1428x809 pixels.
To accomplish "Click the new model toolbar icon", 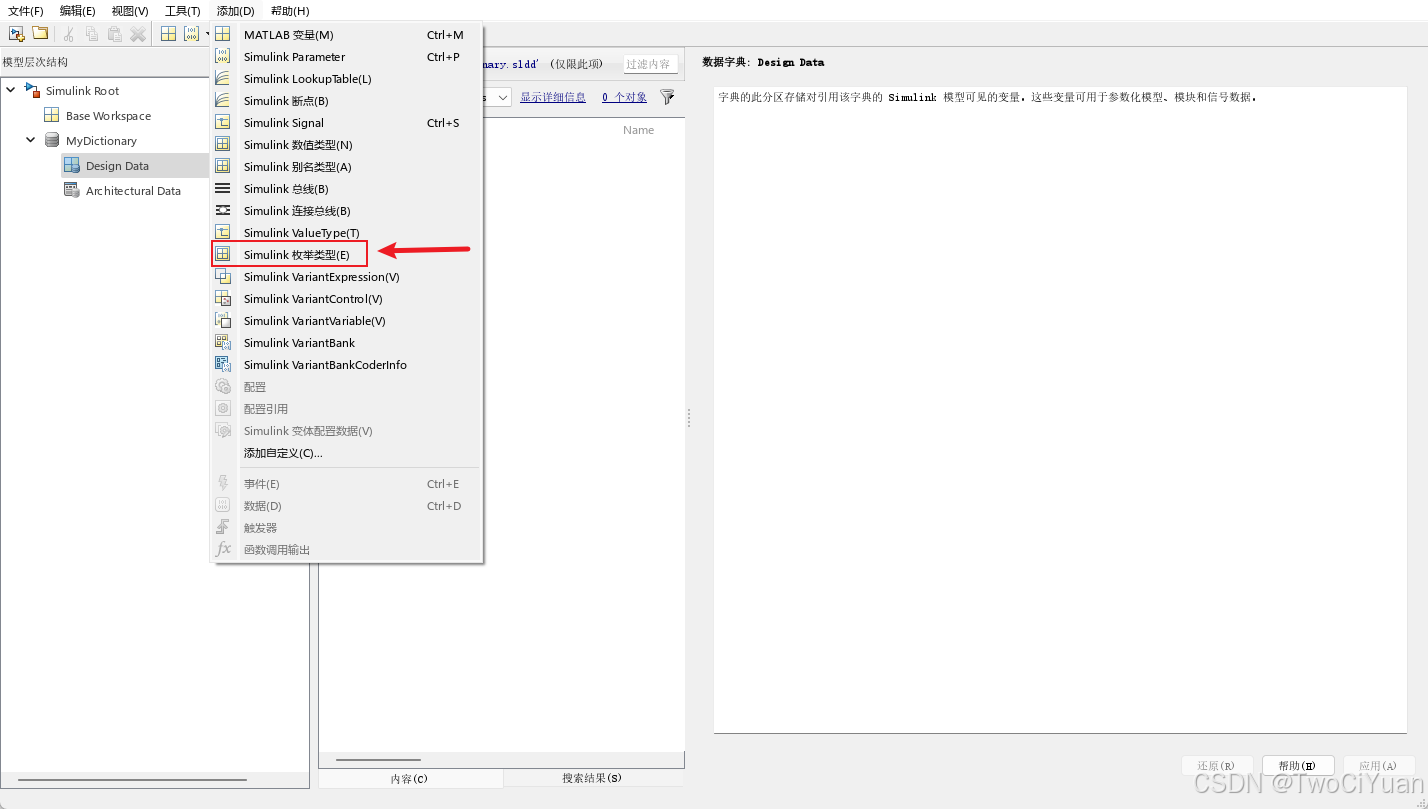I will [16, 33].
